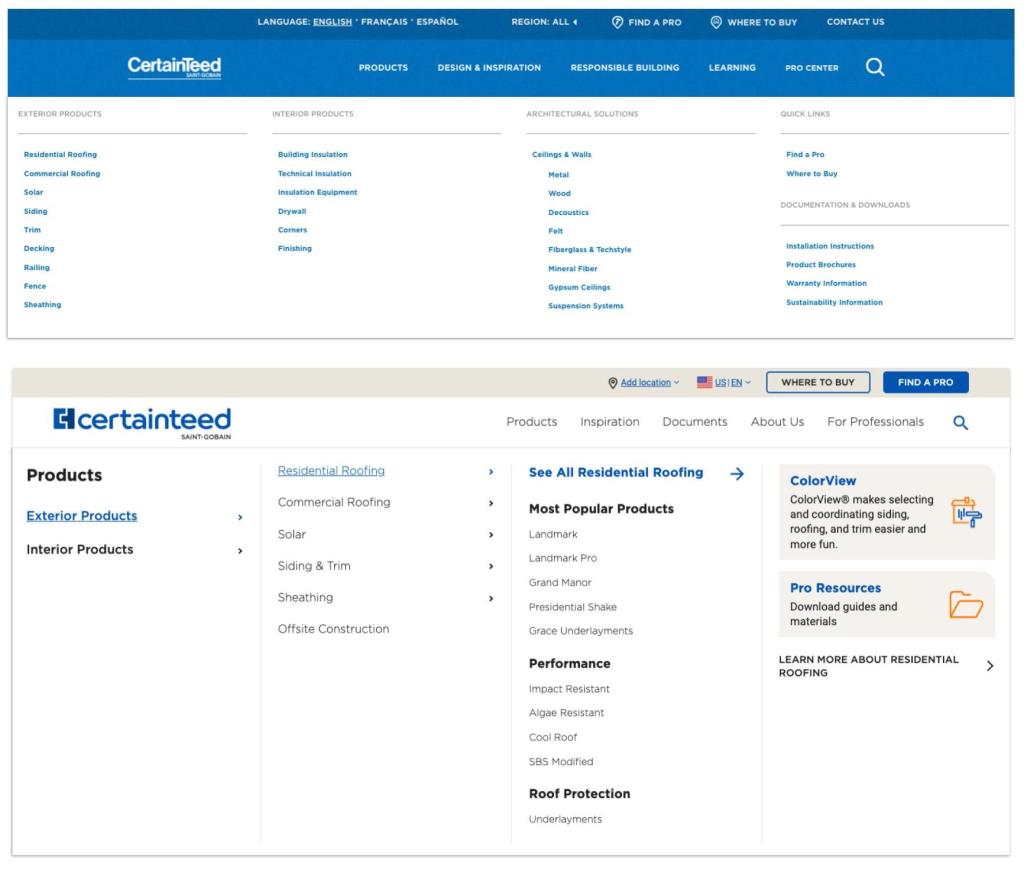Click See All Residential Roofing heading
This screenshot has width=1024, height=869.
[615, 473]
